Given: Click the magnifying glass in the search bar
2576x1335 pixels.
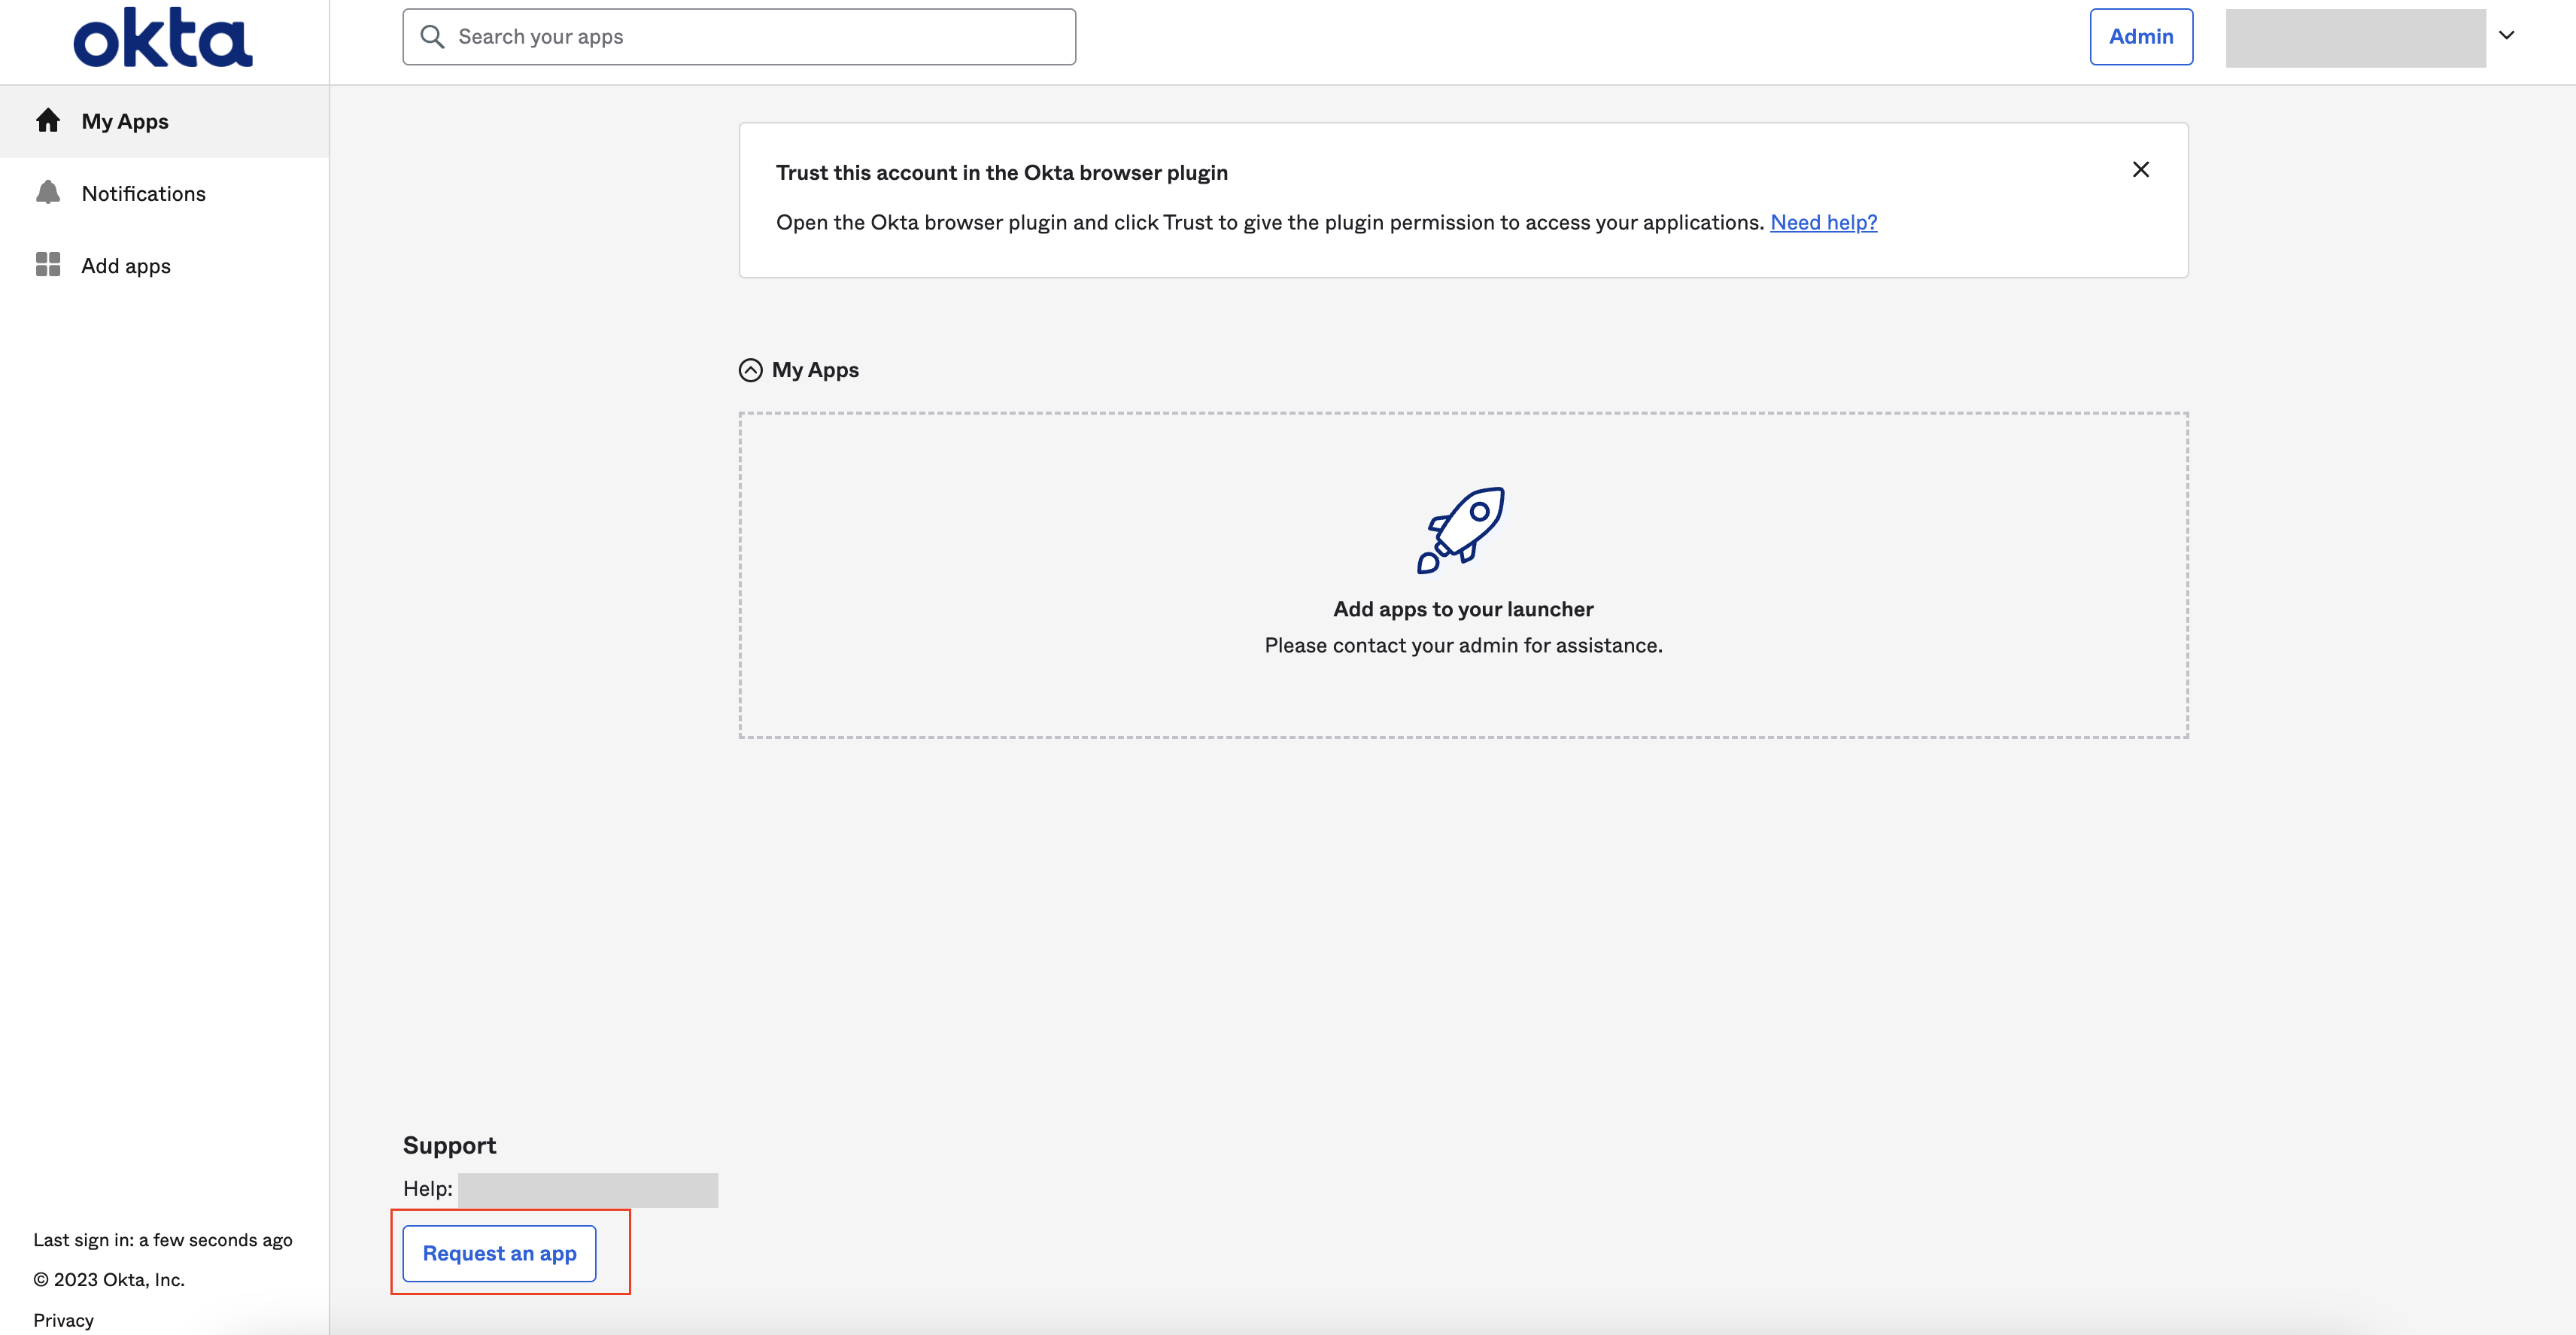Looking at the screenshot, I should [x=432, y=36].
